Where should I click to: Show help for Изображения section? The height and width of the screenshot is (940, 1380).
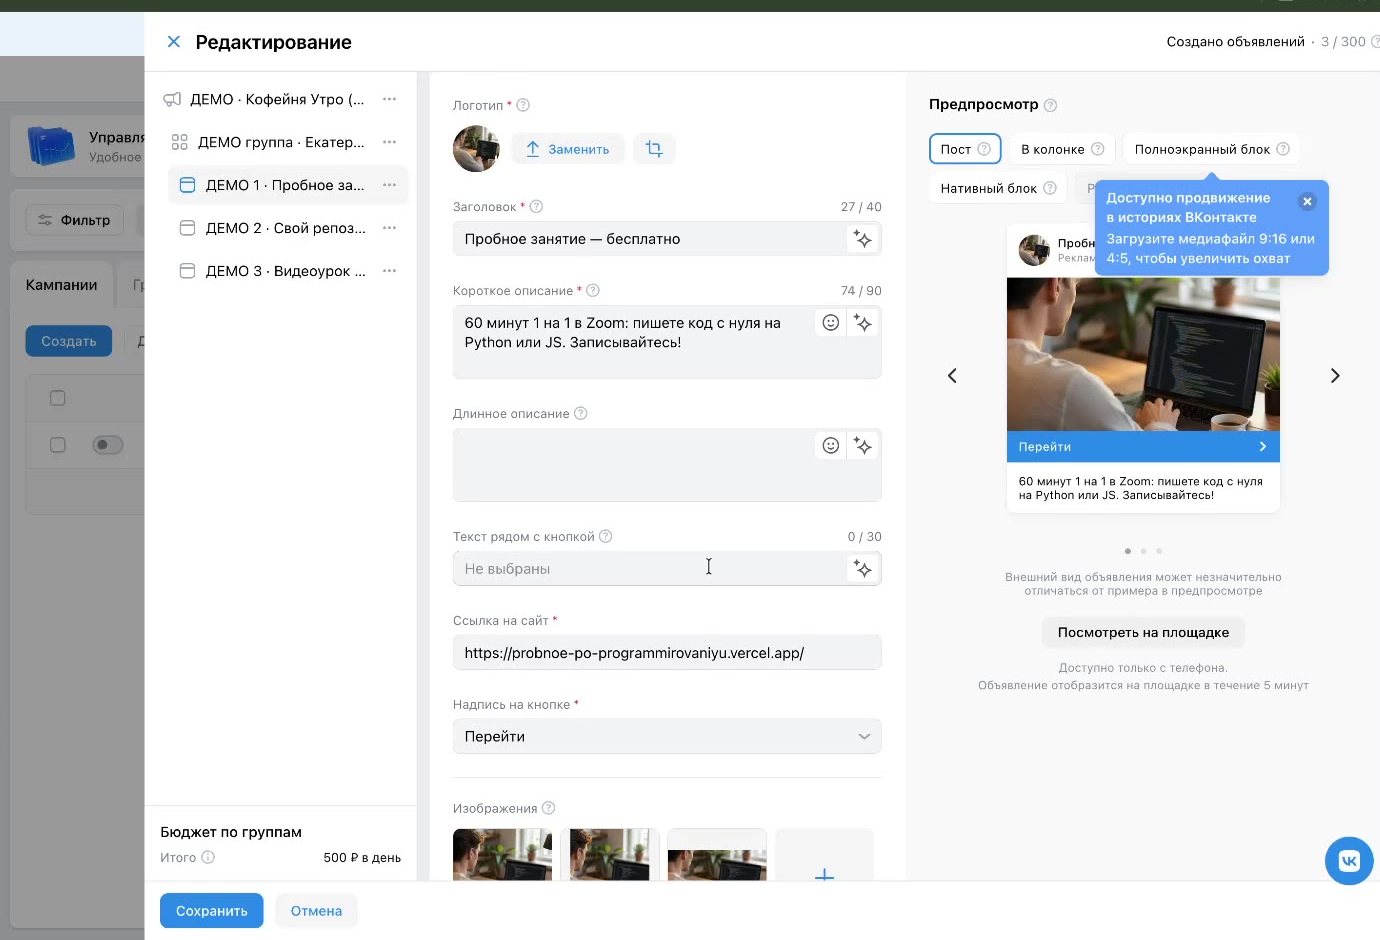548,809
